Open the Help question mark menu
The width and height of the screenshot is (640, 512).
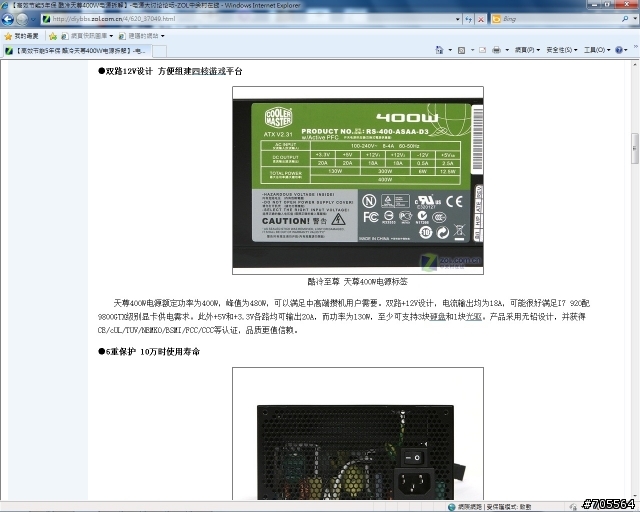[x=621, y=50]
